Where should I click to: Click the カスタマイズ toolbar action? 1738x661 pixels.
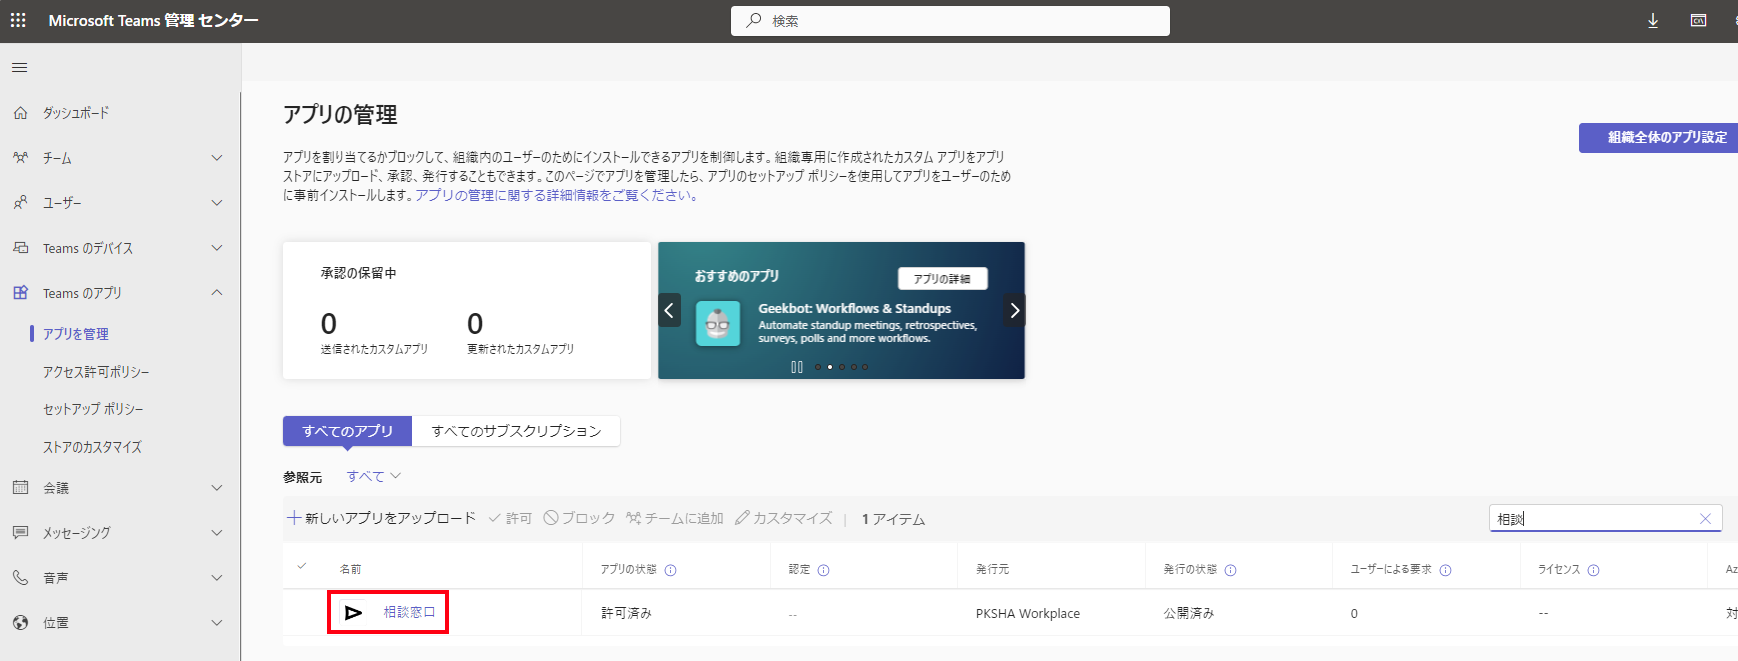783,518
